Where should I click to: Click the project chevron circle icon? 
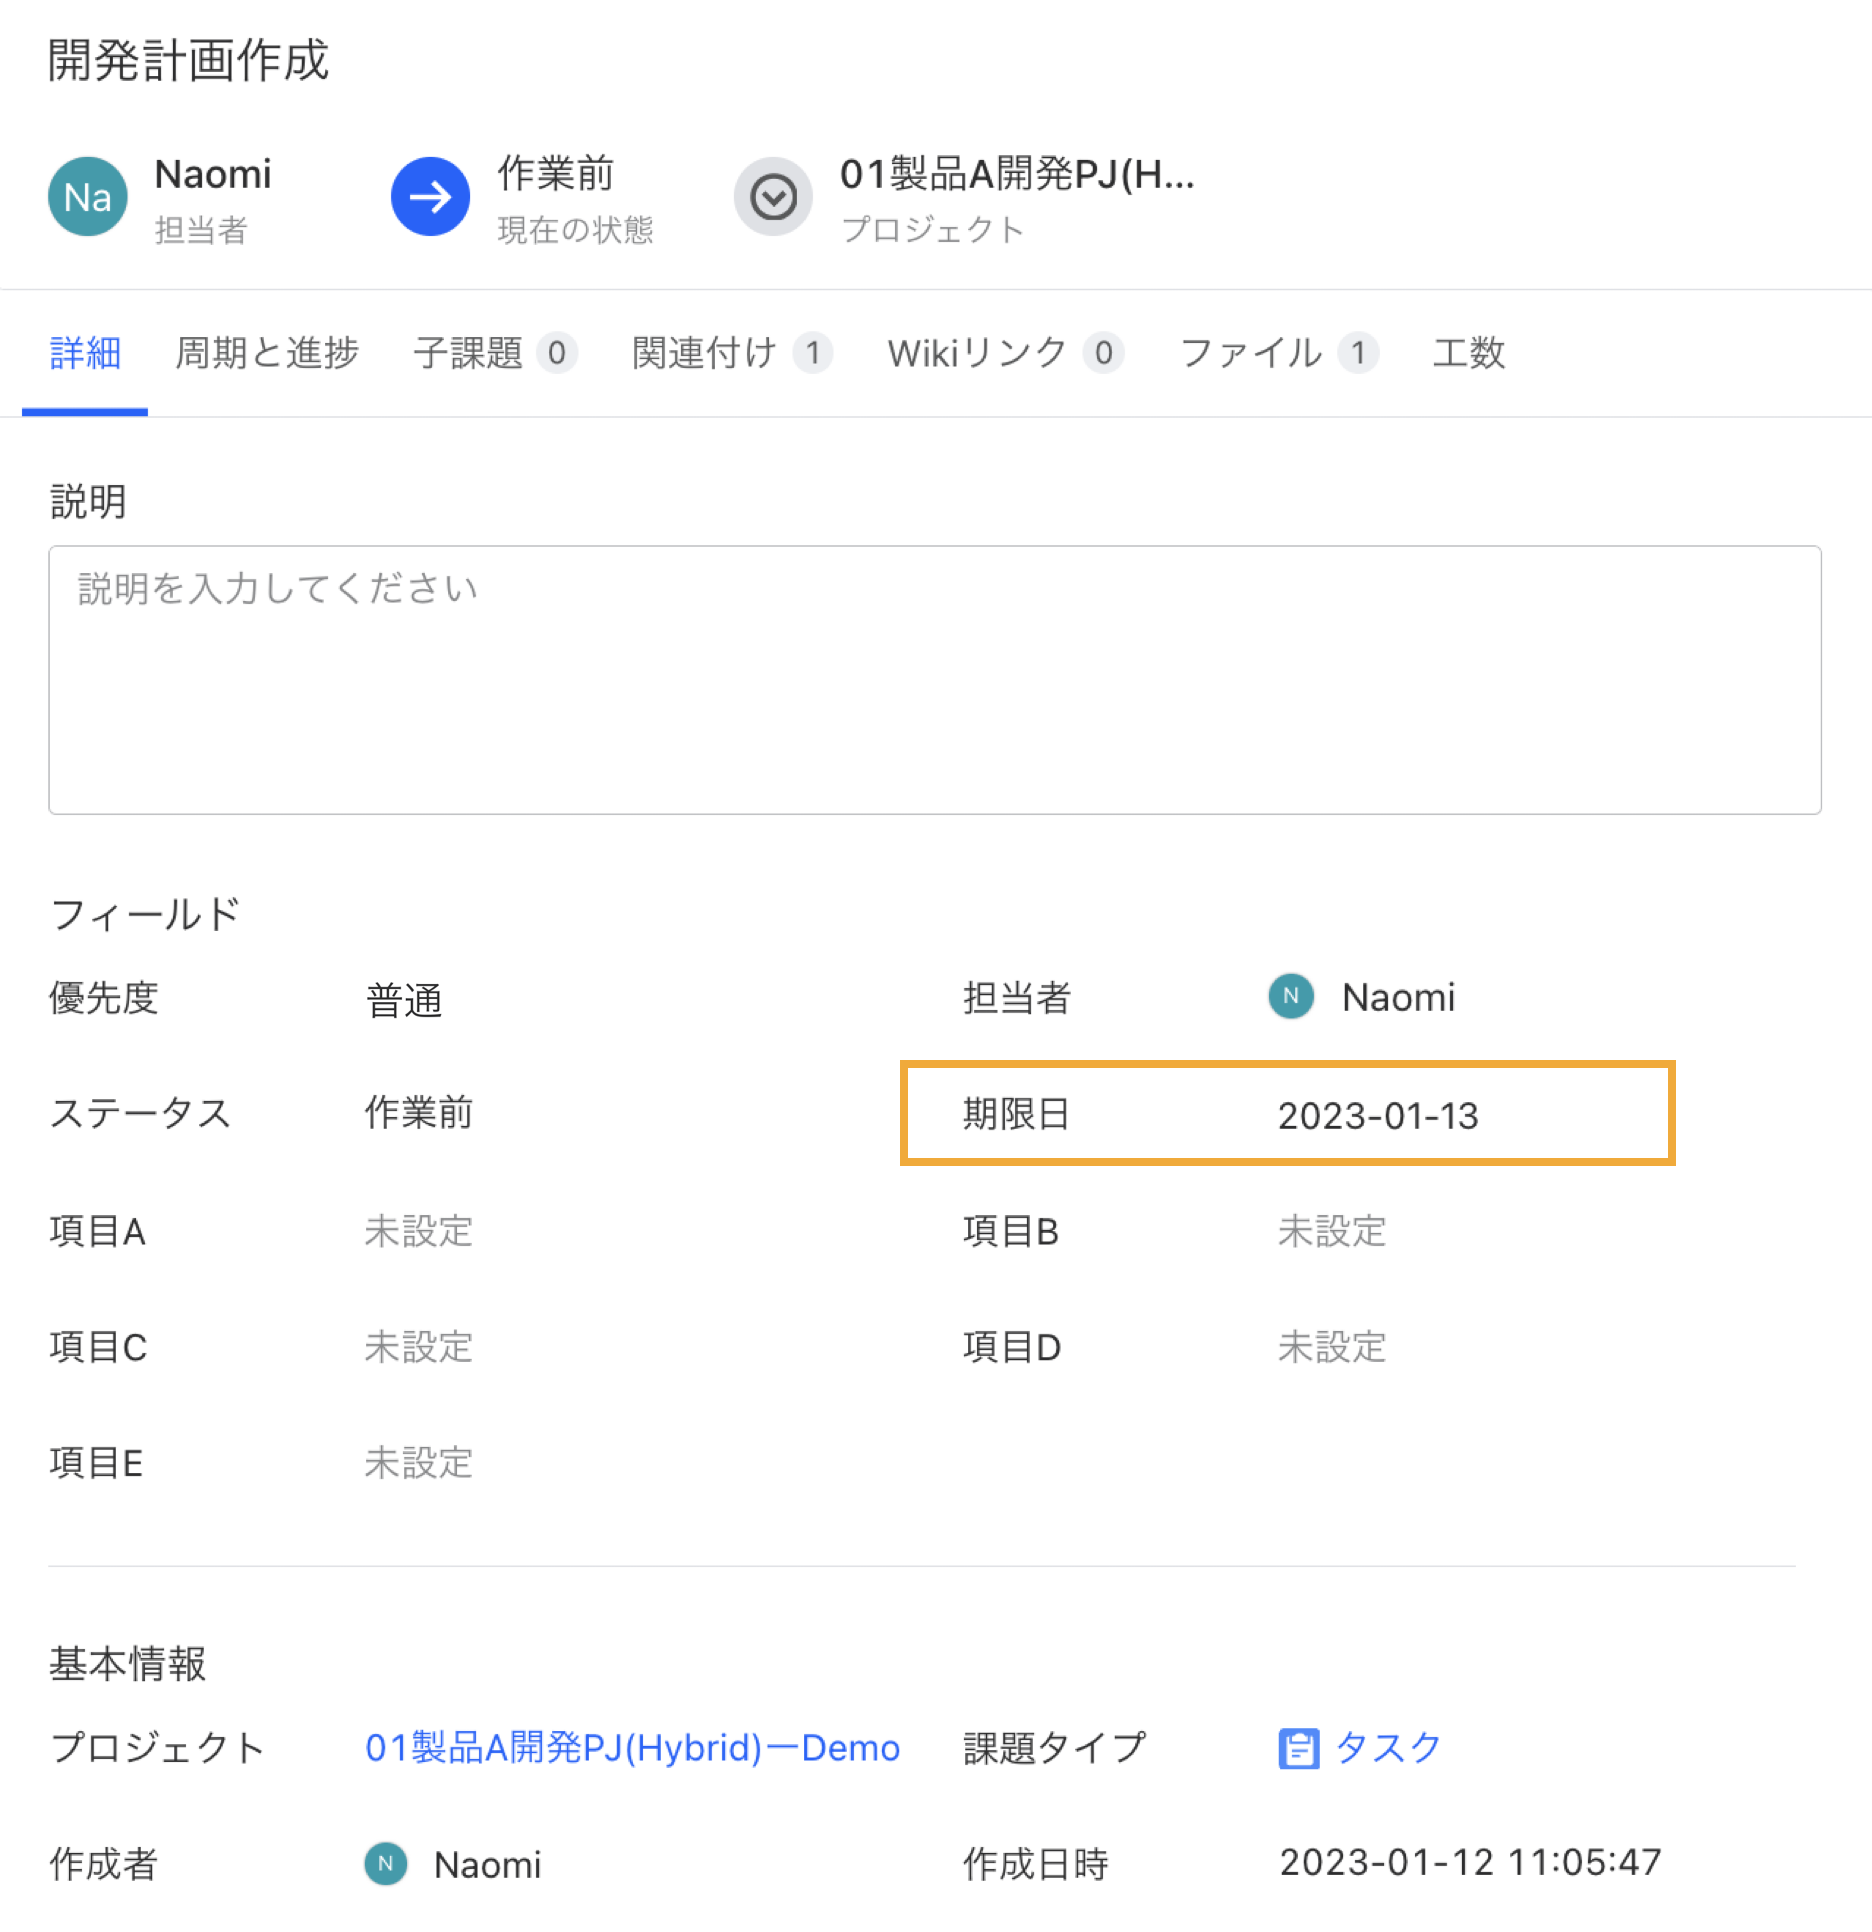click(773, 197)
